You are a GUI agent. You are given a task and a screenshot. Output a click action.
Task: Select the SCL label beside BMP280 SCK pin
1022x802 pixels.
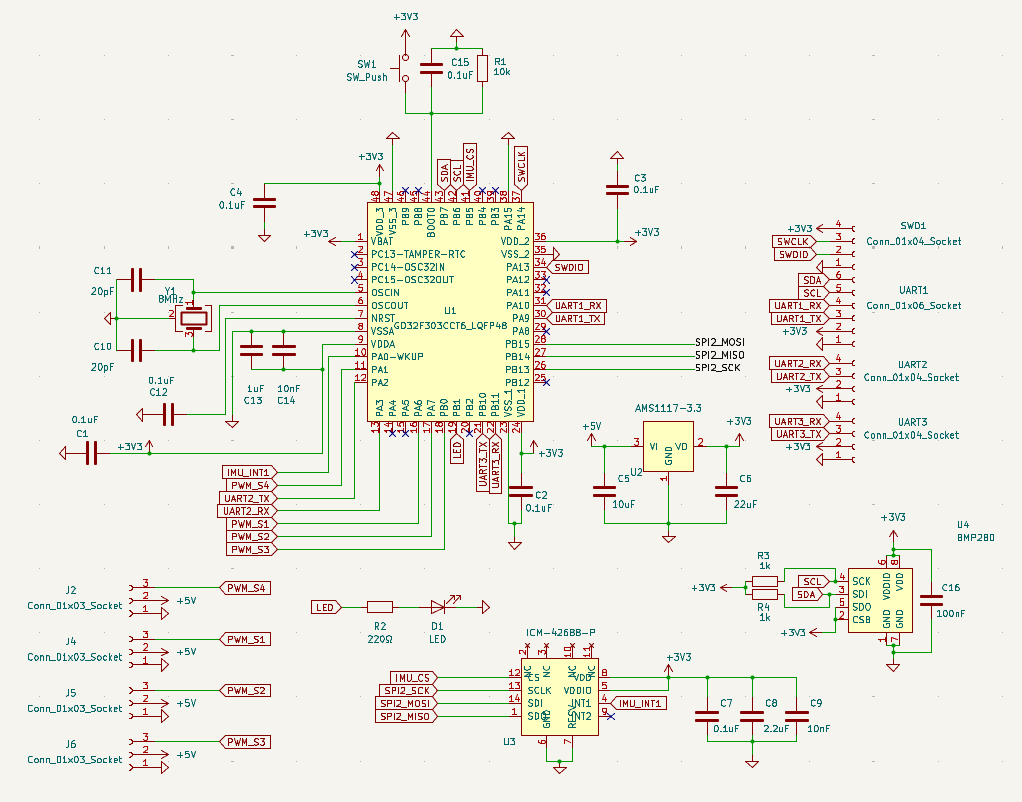[x=813, y=581]
